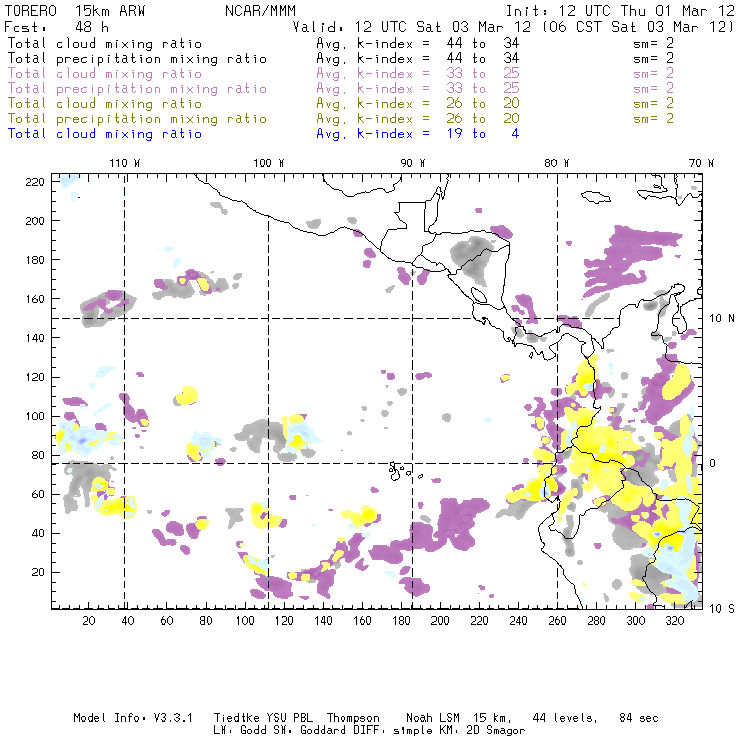
Task: Select the "120" tick label on horizontal axis
Action: [284, 621]
